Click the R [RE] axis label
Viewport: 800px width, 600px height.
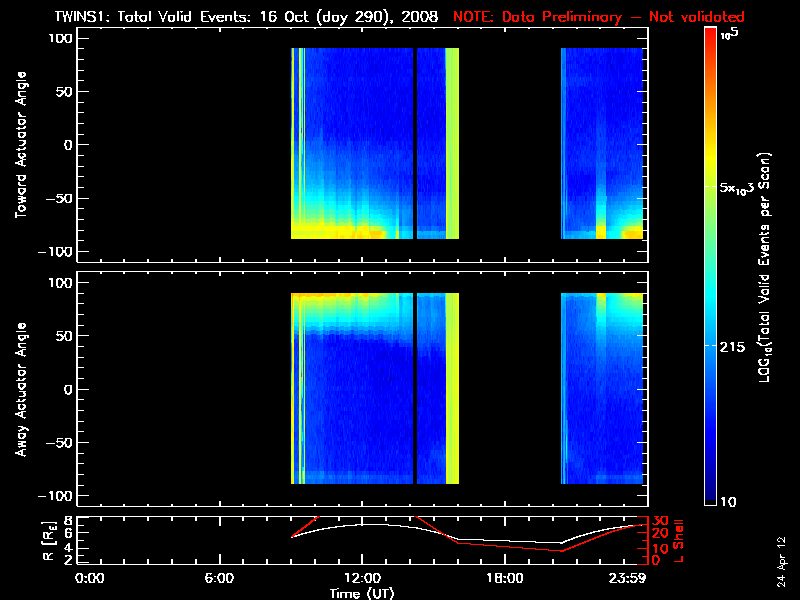(x=23, y=538)
